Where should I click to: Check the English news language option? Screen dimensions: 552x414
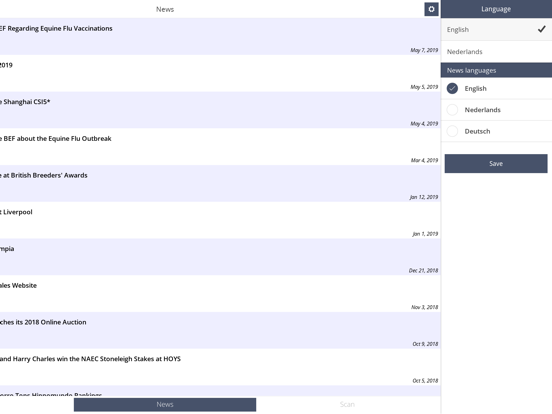point(496,88)
